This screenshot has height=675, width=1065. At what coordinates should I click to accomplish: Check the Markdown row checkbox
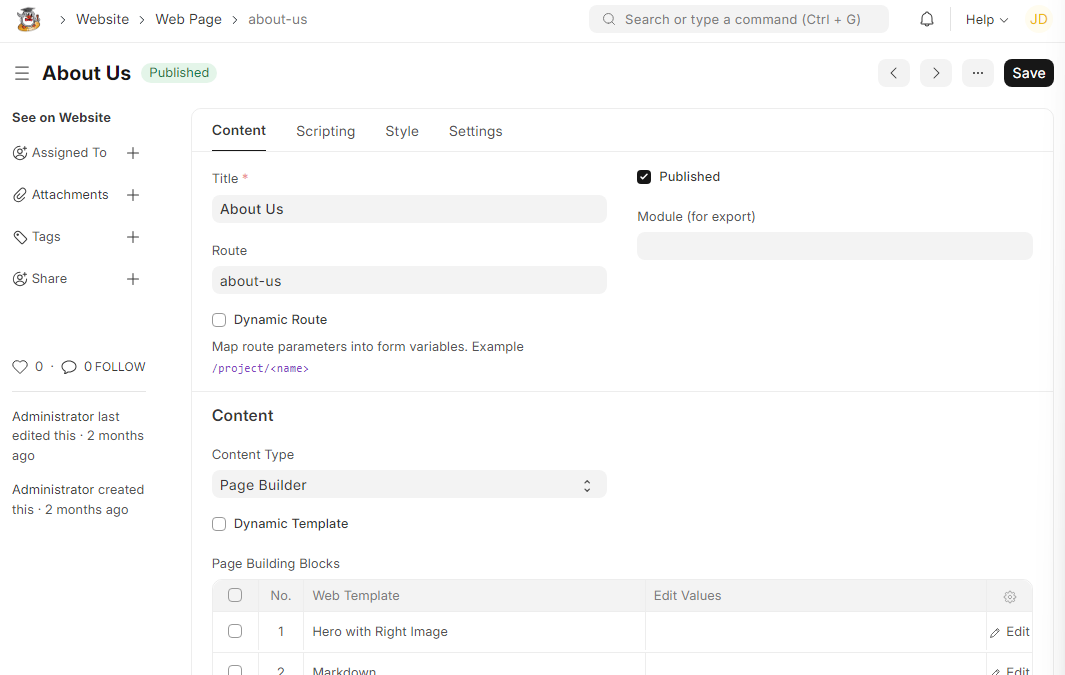[235, 670]
